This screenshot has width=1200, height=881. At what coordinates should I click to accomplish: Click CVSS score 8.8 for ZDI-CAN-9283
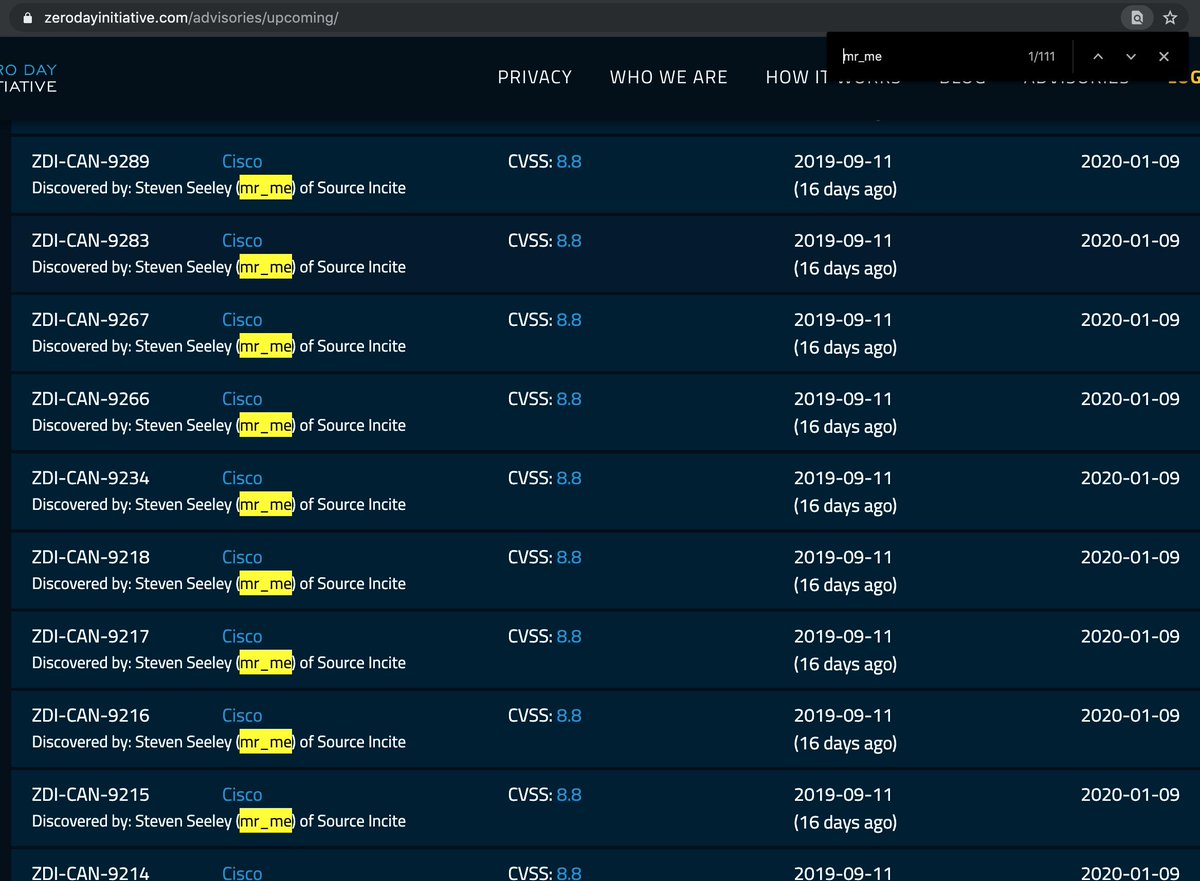click(x=569, y=240)
